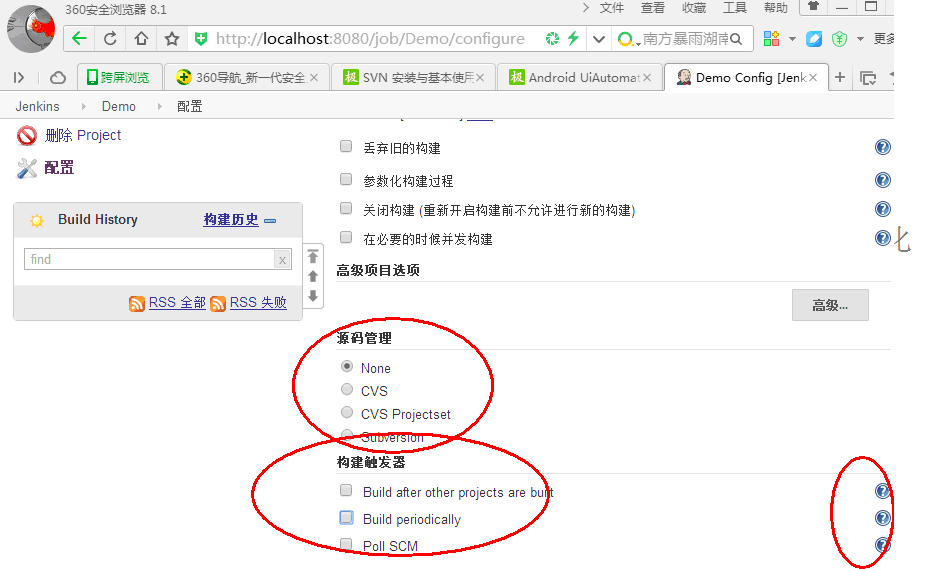
Task: Go to browser home page icon
Action: point(141,39)
